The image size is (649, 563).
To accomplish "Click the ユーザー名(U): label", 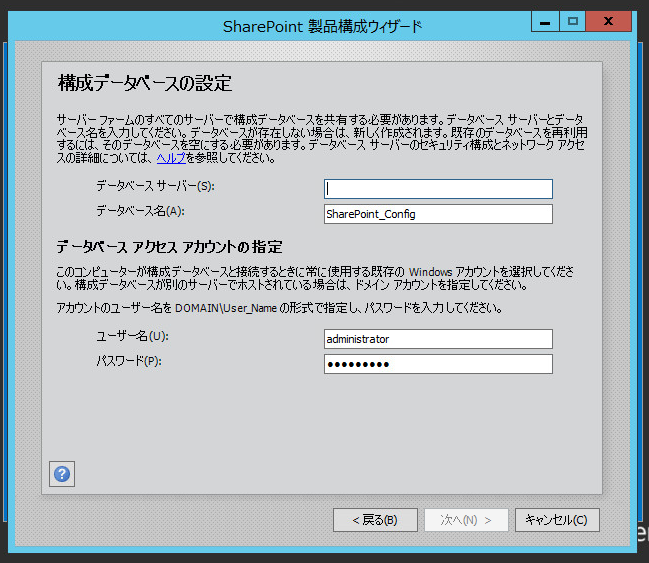I will (x=132, y=336).
